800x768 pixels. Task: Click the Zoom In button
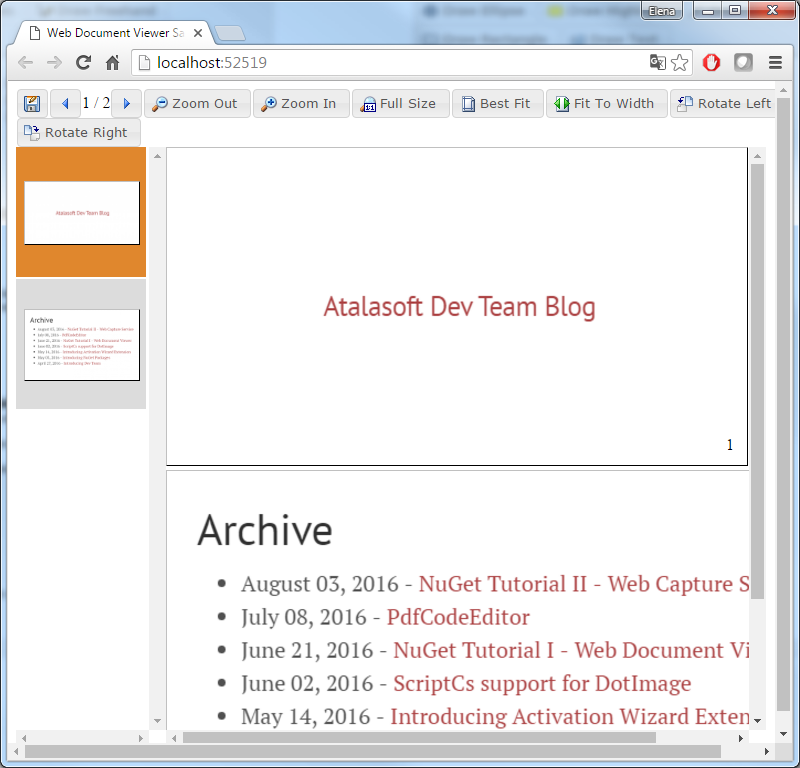(x=301, y=104)
